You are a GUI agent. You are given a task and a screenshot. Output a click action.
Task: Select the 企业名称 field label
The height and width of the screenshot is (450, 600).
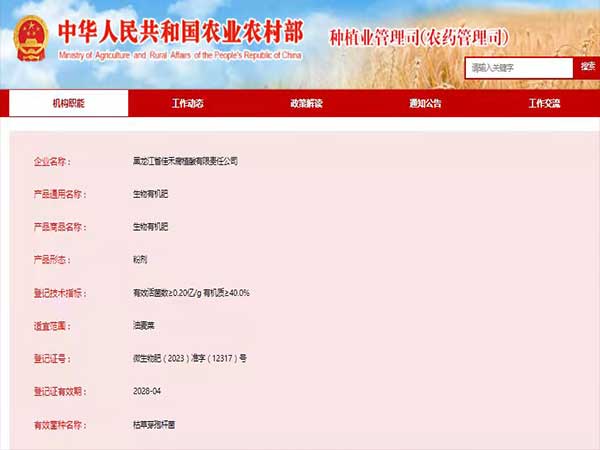[x=53, y=160]
